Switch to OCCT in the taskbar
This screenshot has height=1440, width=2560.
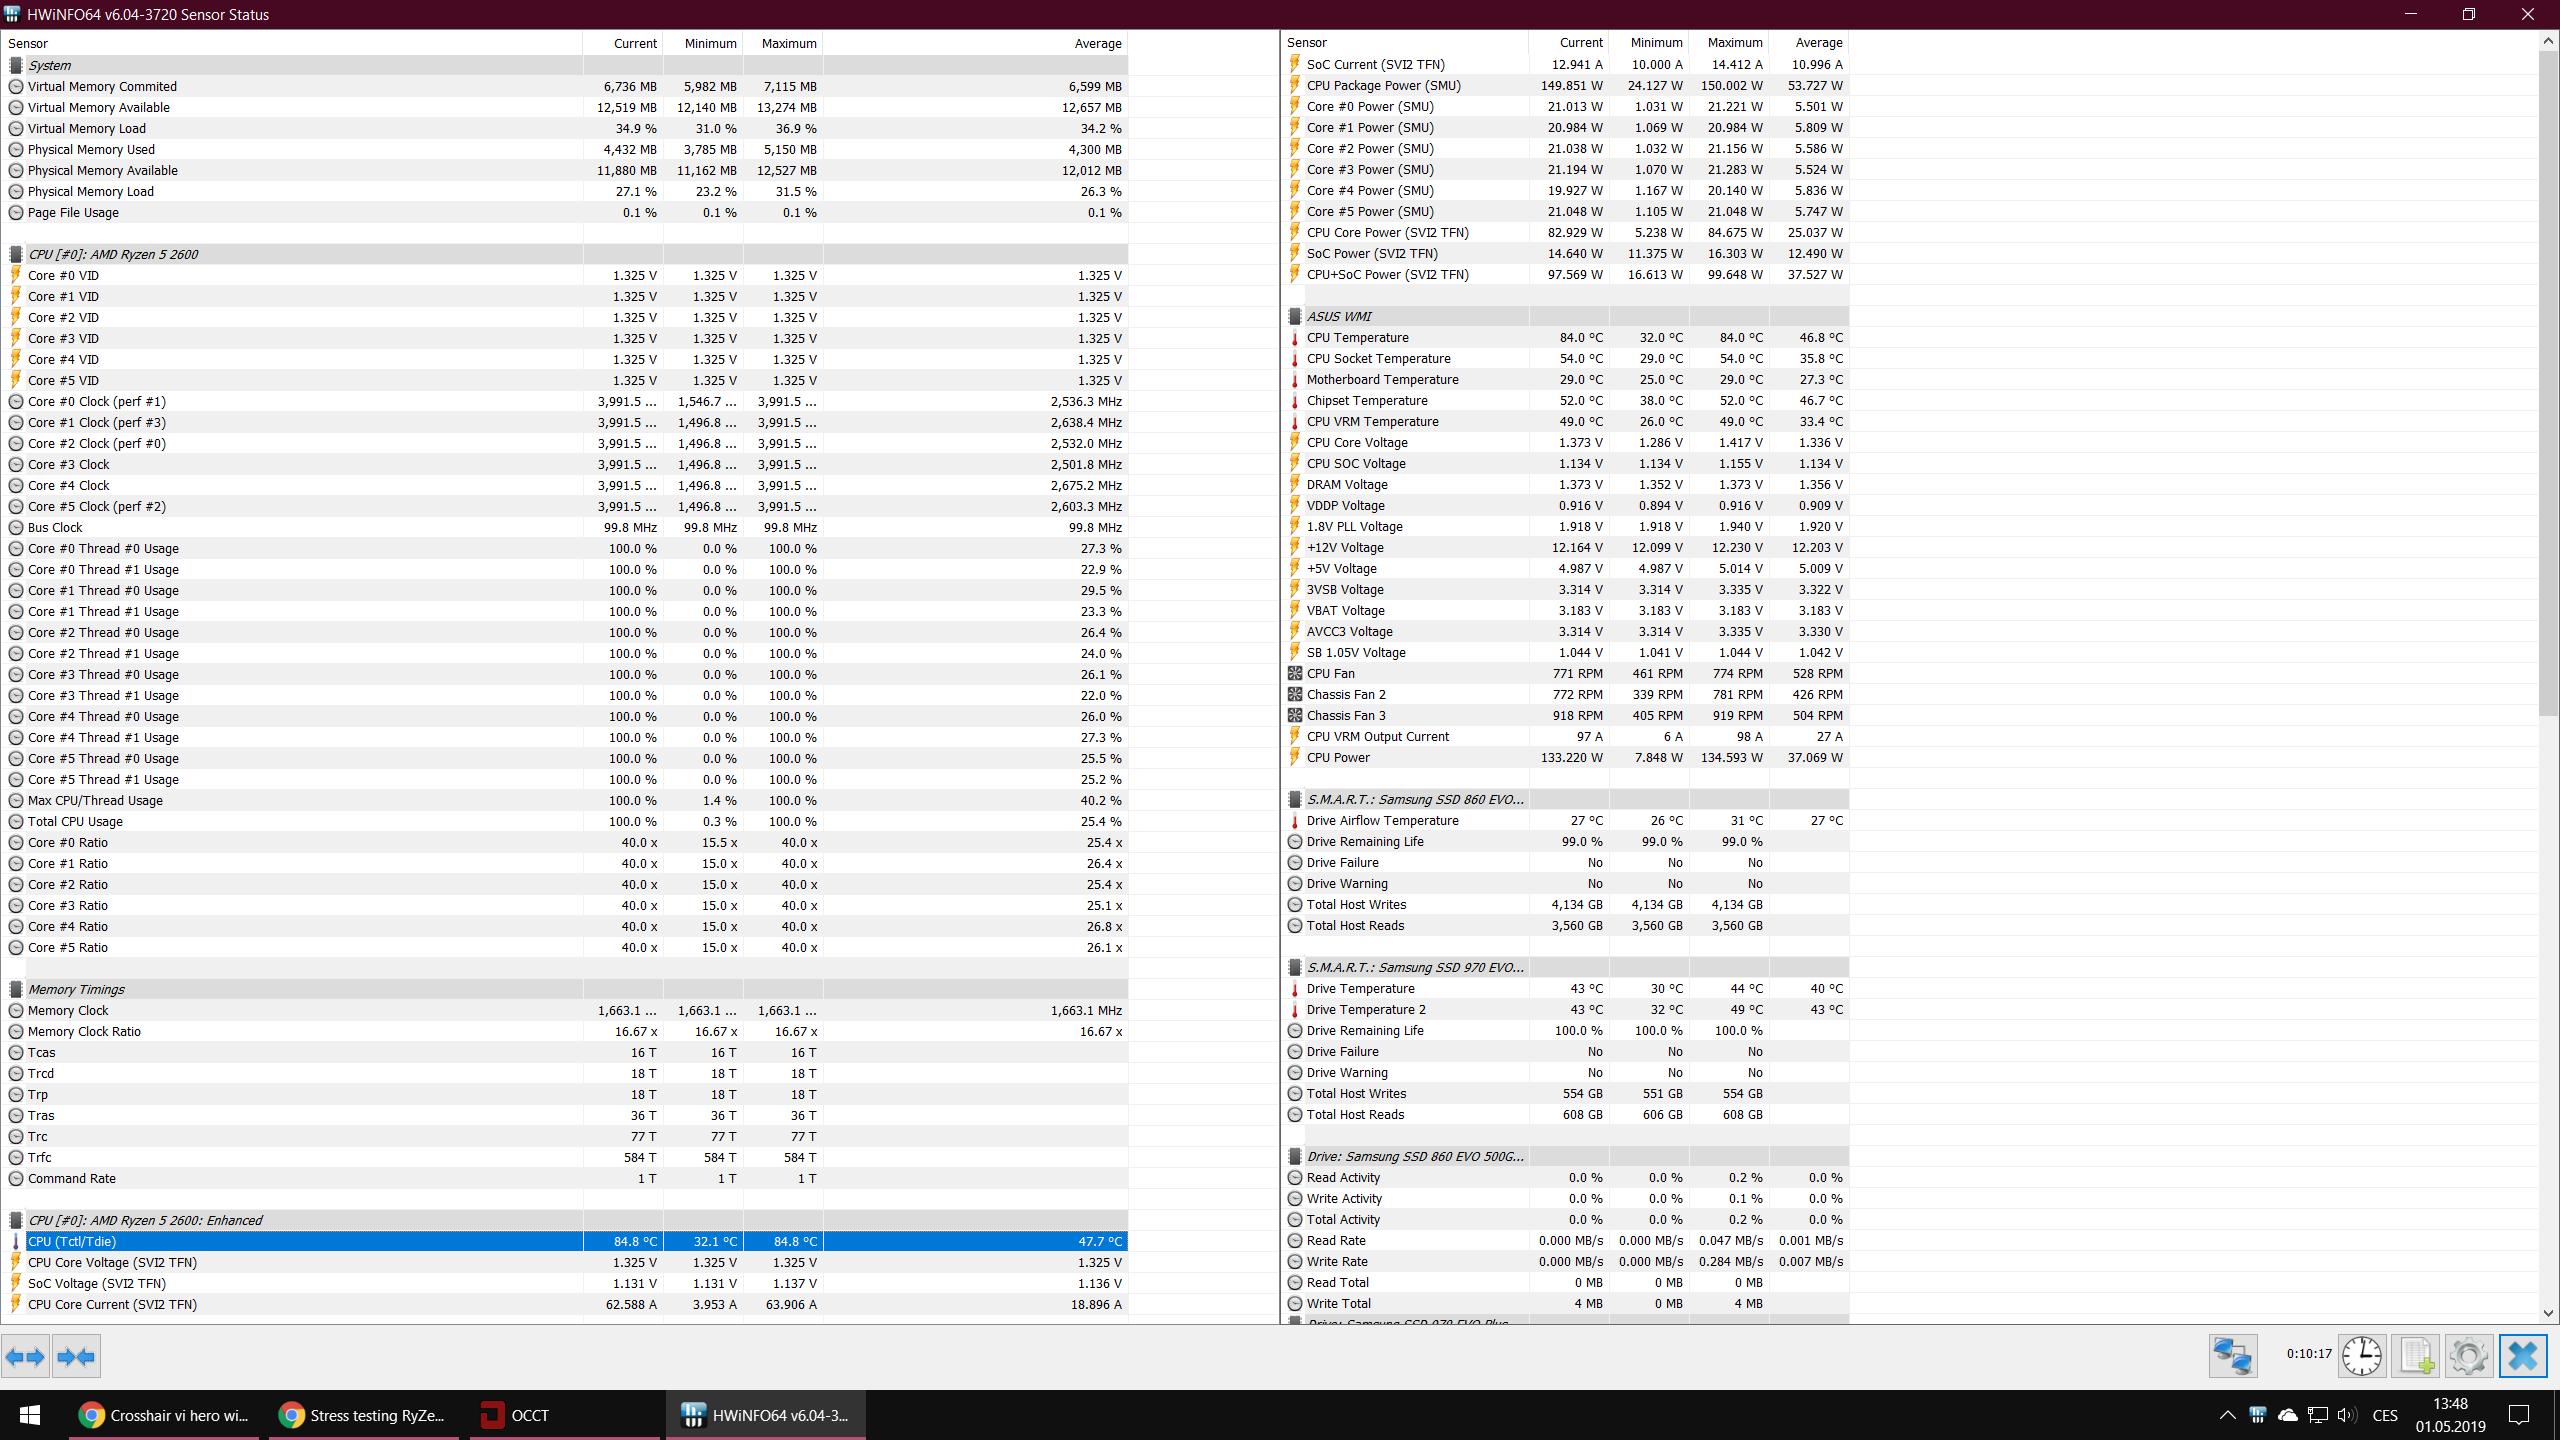coord(530,1415)
